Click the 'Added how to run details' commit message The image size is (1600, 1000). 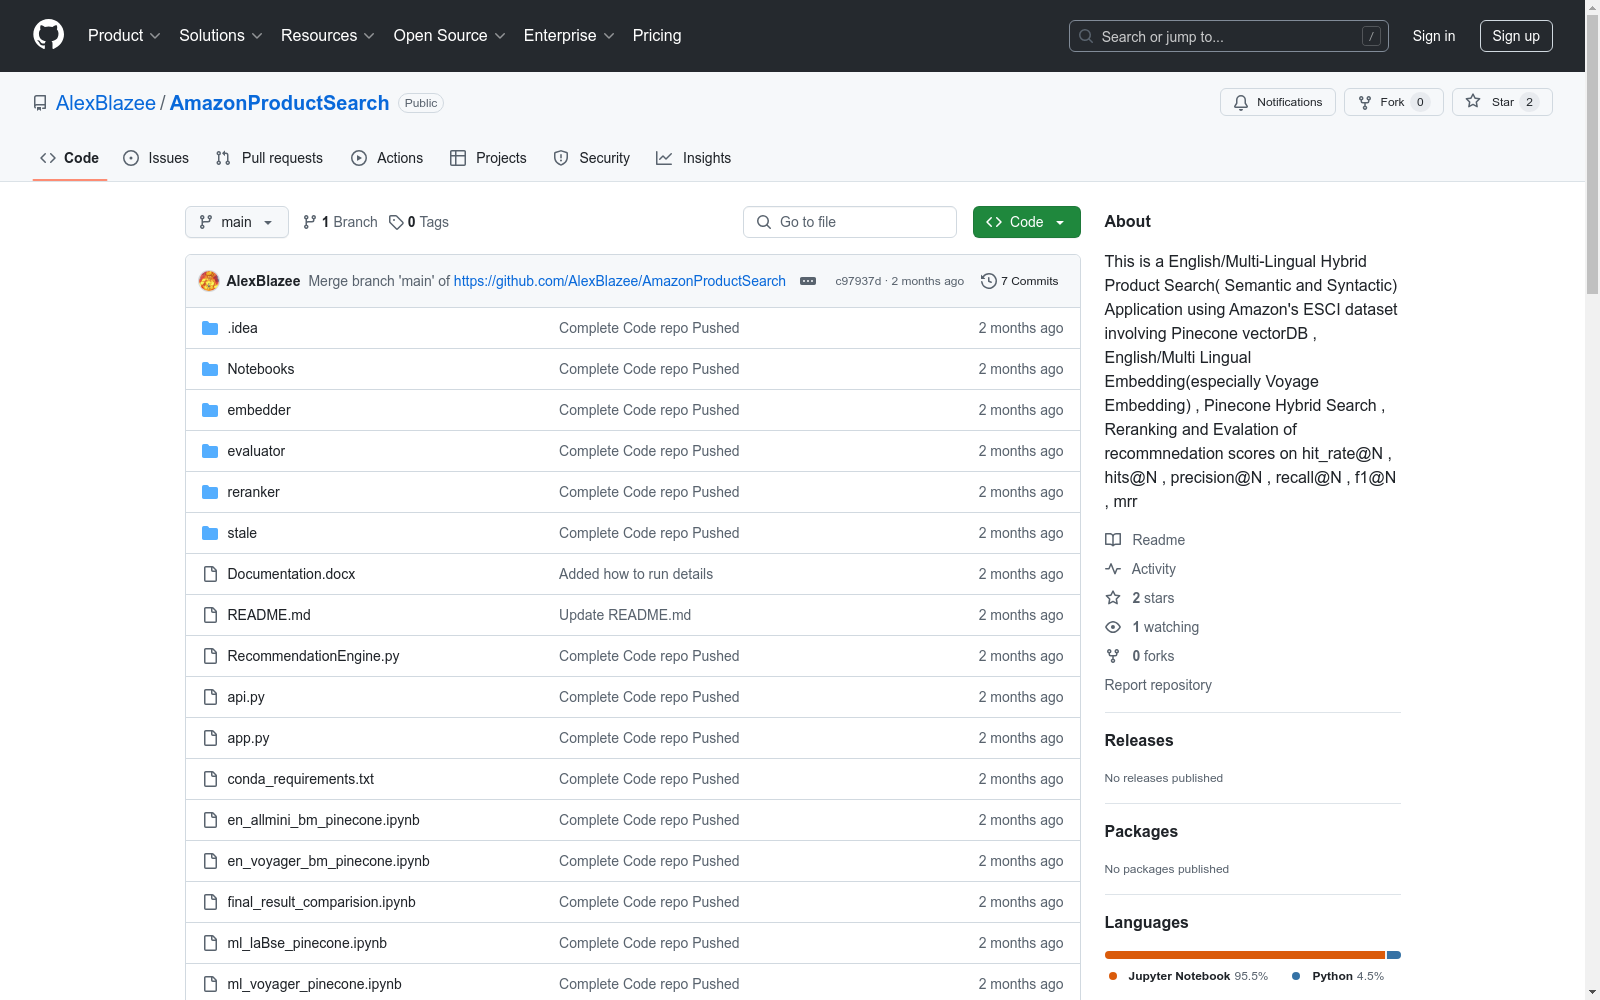click(x=636, y=574)
